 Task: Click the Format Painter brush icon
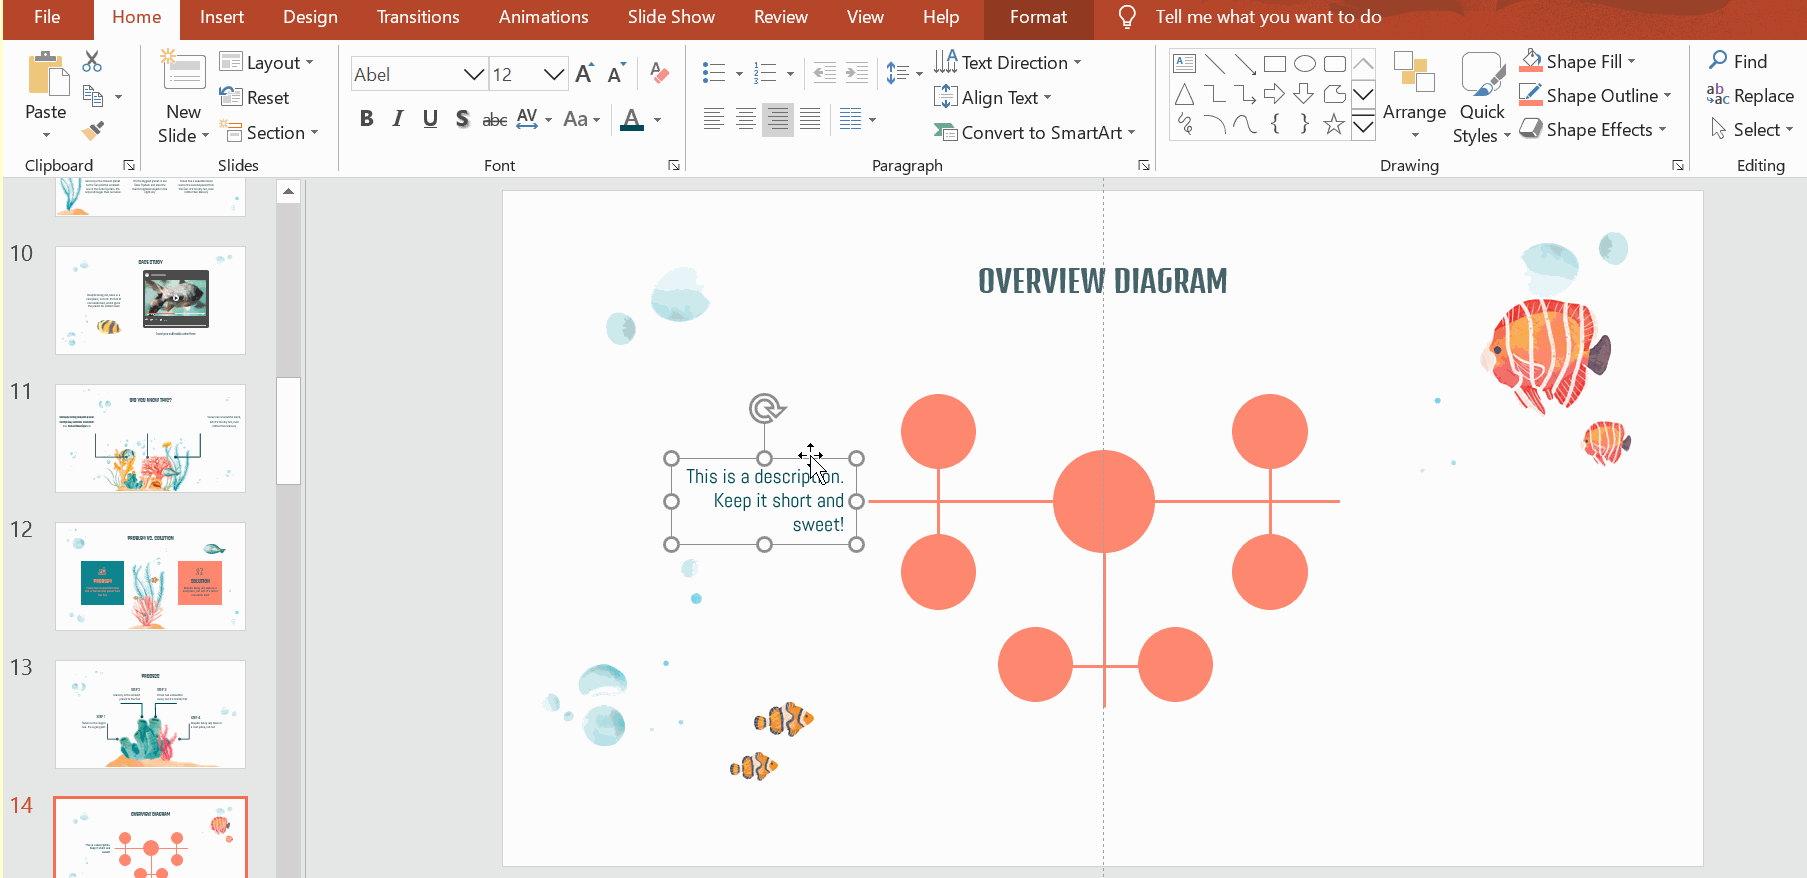(x=93, y=131)
